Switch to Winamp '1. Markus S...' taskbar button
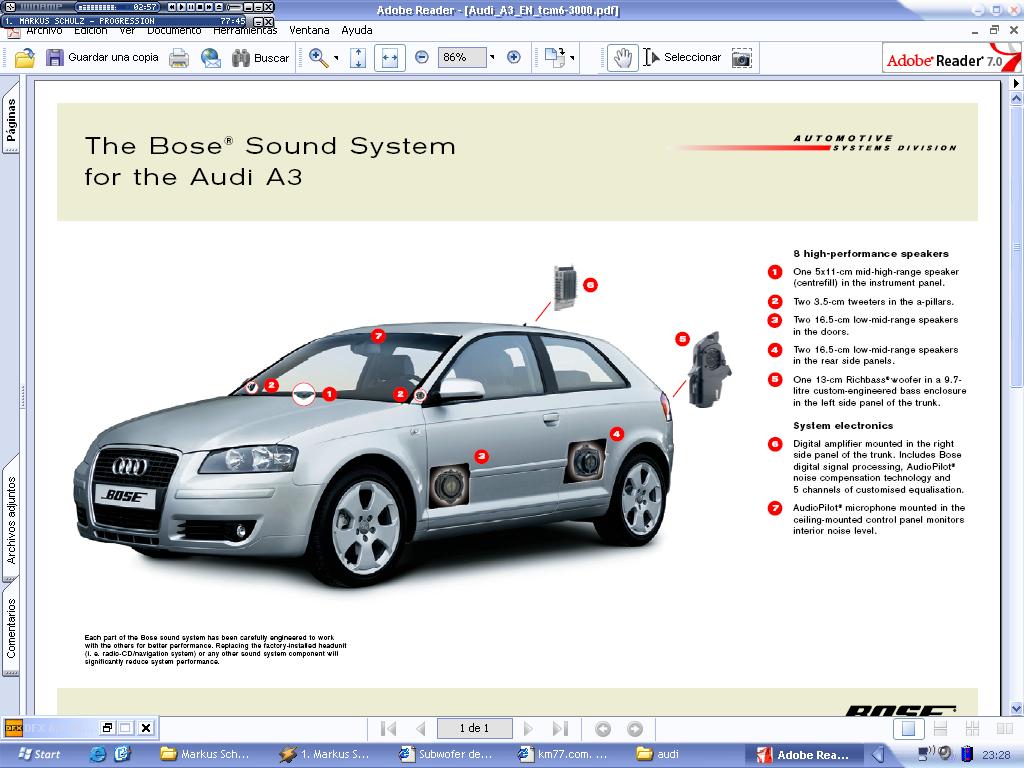 tap(325, 754)
